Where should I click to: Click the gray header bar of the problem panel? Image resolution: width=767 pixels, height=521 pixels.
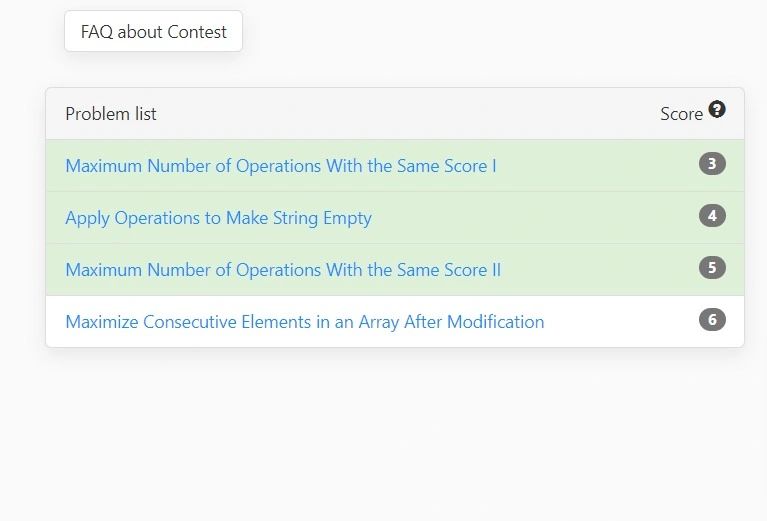[400, 114]
